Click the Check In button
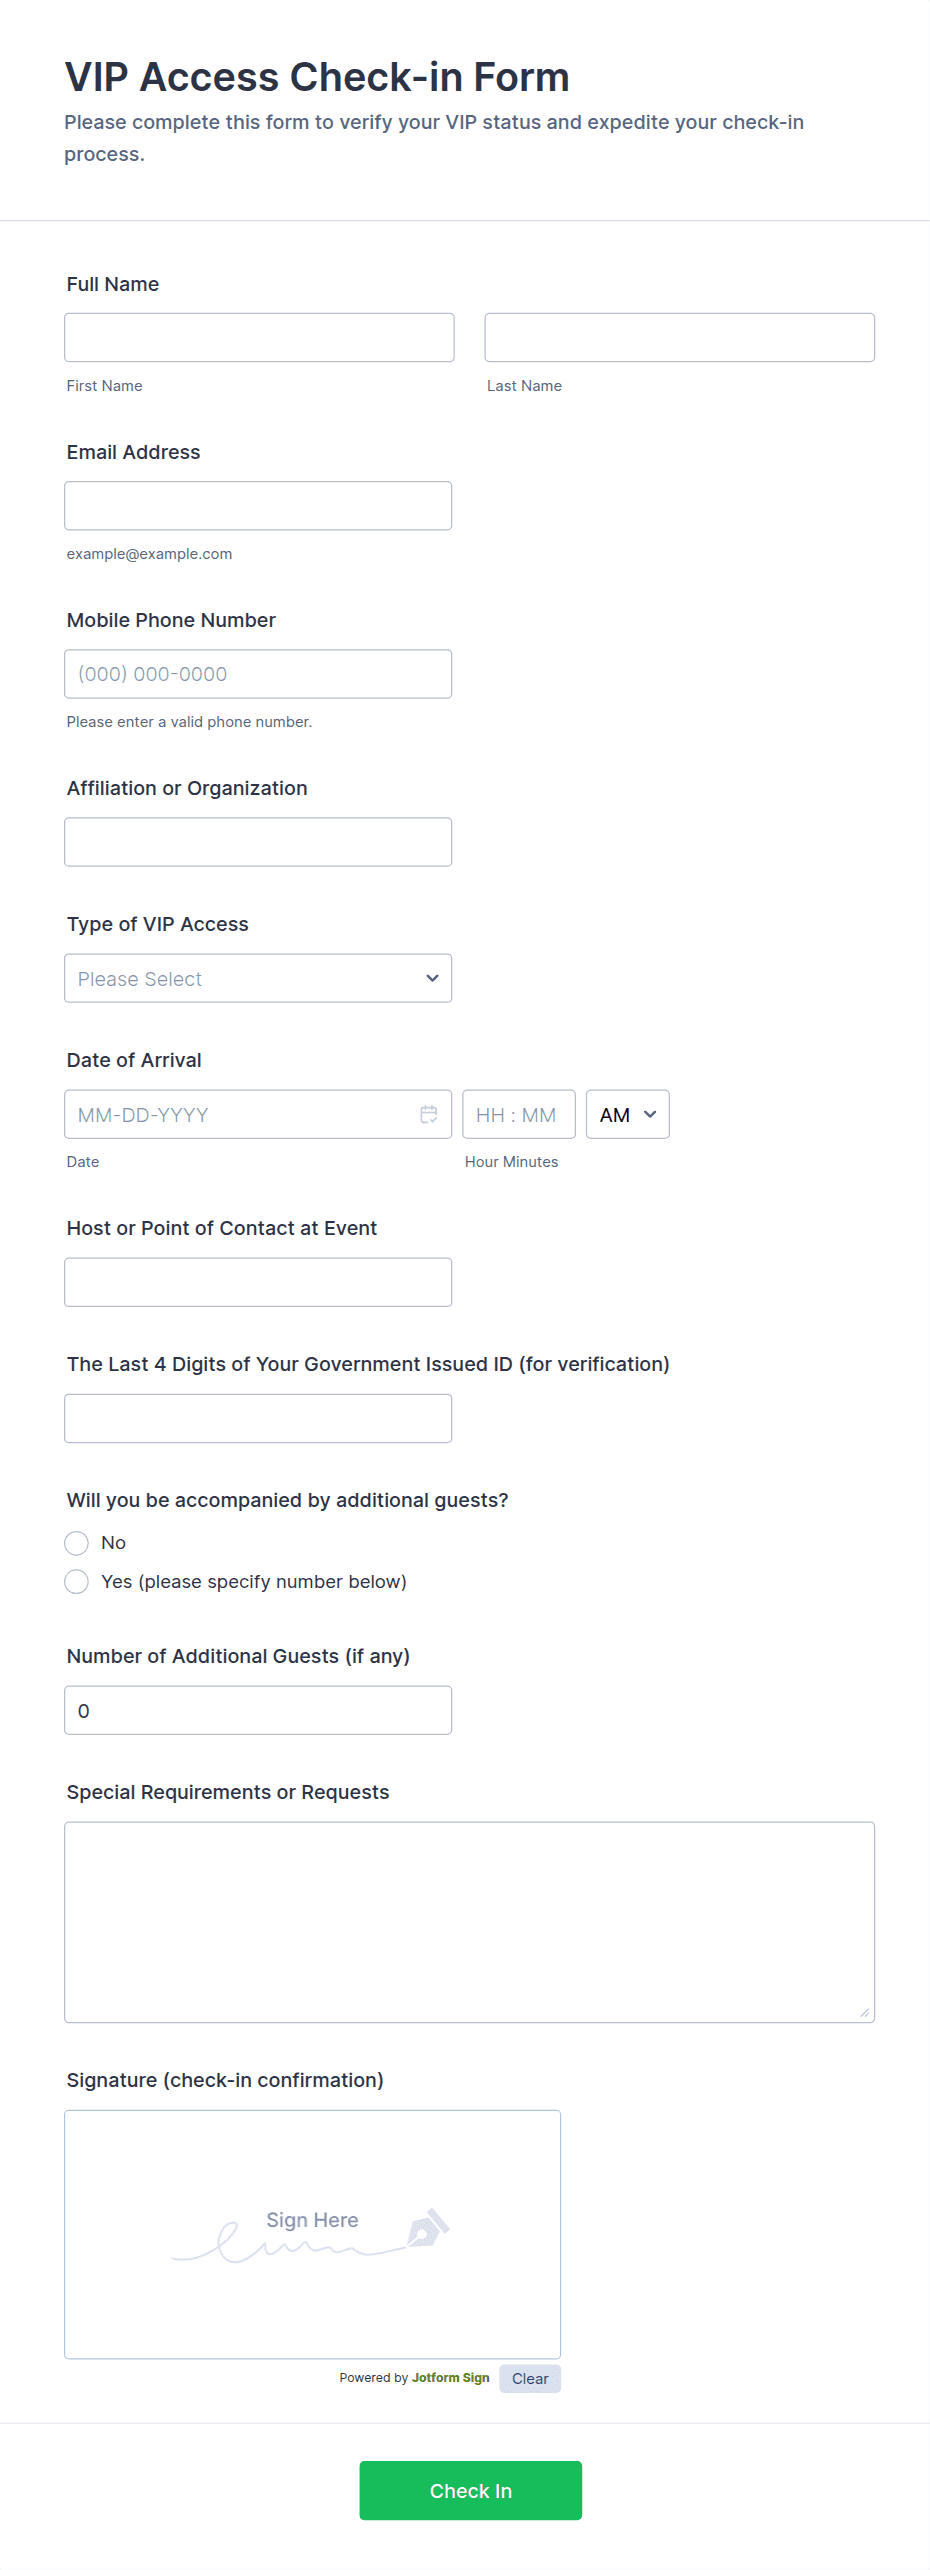 (470, 2490)
